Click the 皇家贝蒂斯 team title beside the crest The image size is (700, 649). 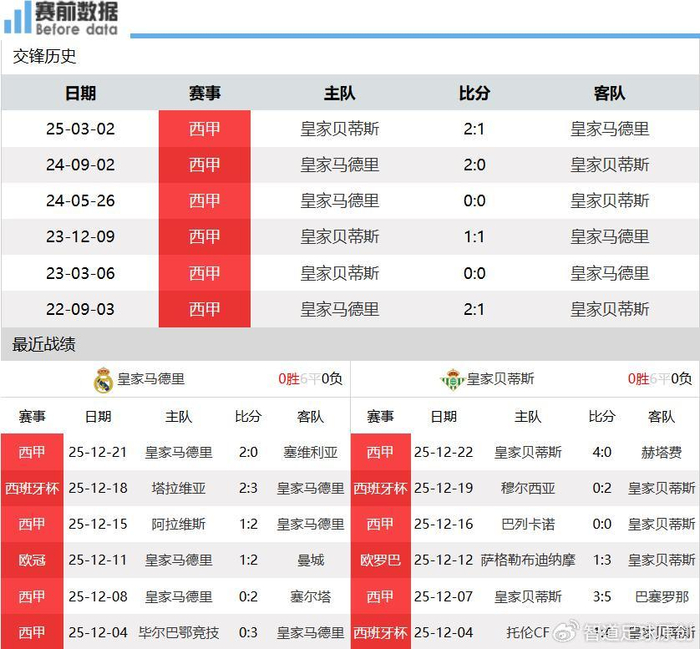(x=500, y=379)
